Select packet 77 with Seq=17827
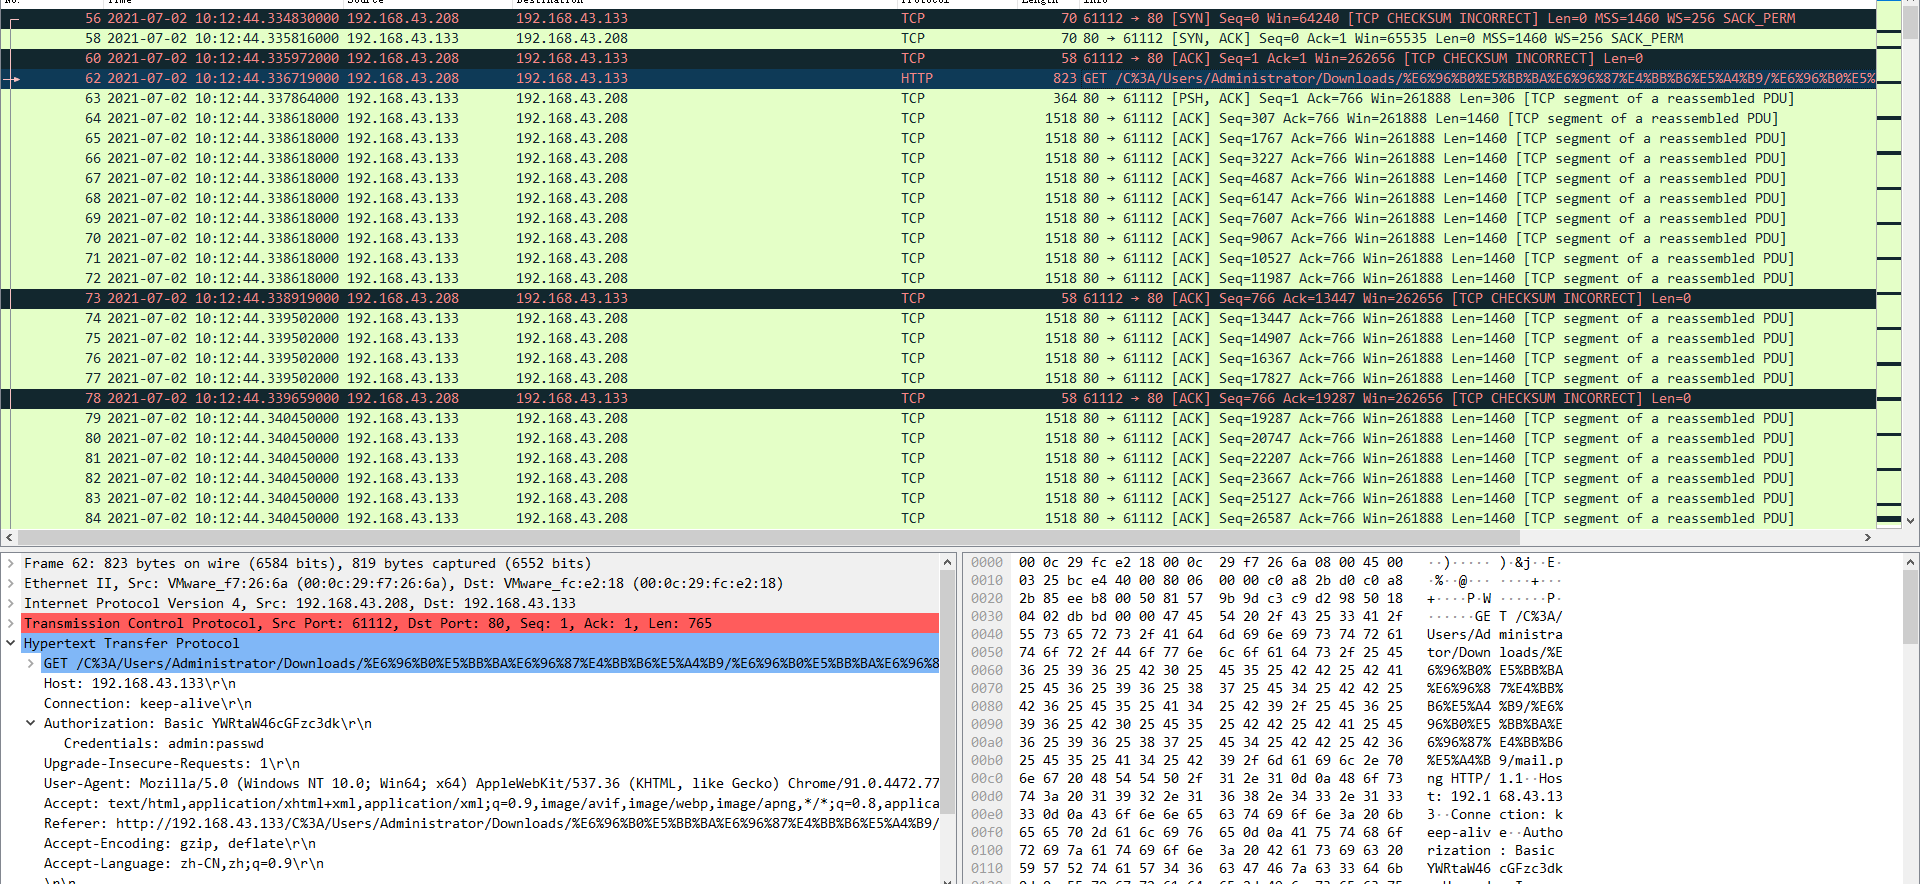Image resolution: width=1920 pixels, height=884 pixels. (938, 378)
